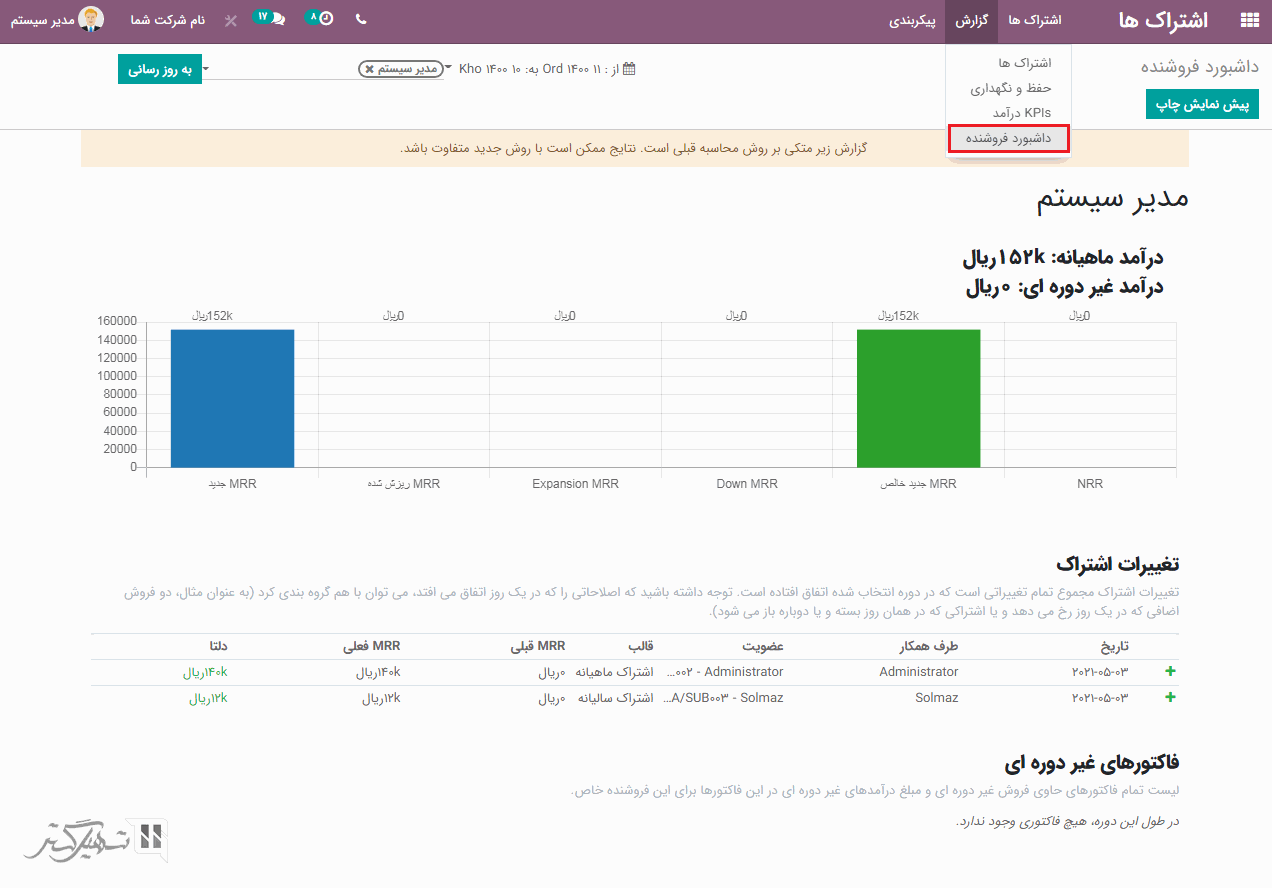Click the NRR axis label
Image resolution: width=1272 pixels, height=888 pixels.
pyautogui.click(x=1090, y=484)
